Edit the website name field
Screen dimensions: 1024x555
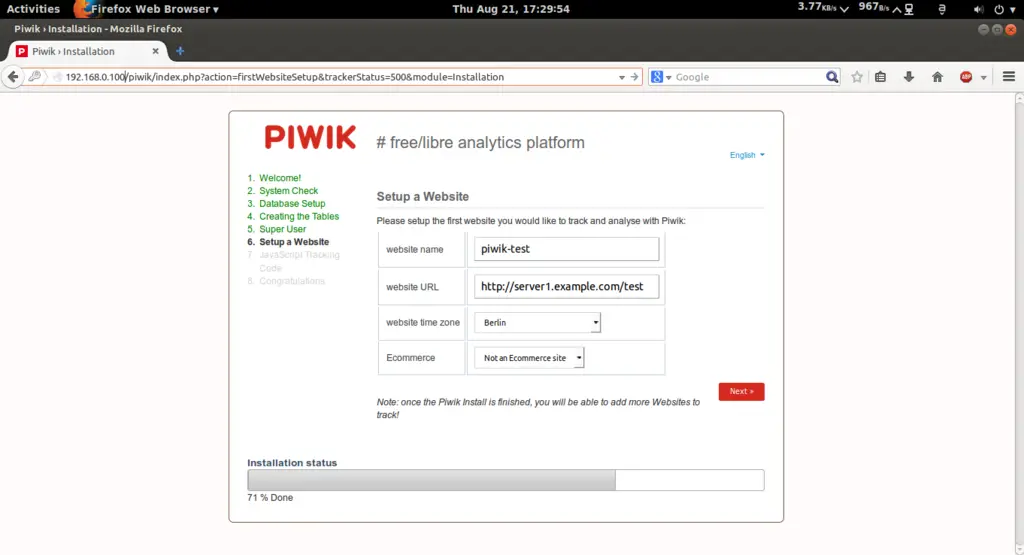pos(566,249)
